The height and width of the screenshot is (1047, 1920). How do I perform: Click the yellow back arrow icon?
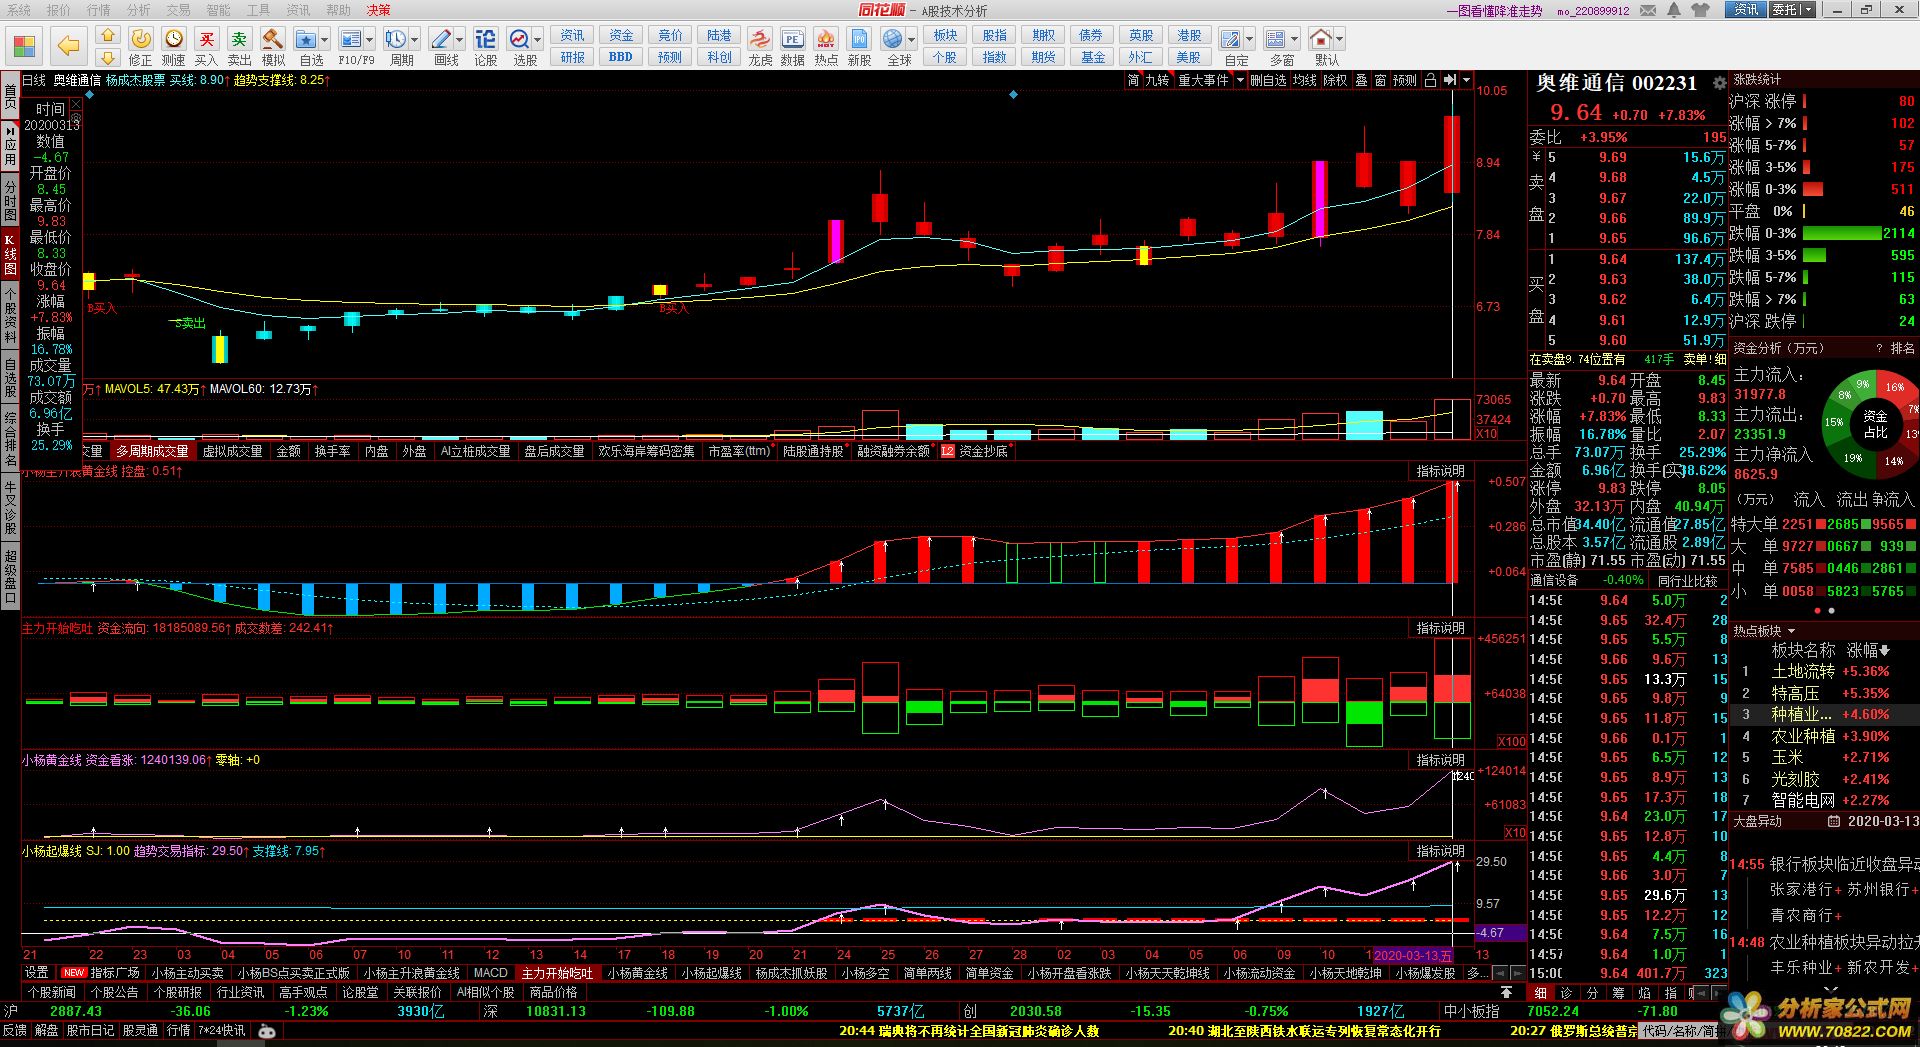point(68,45)
